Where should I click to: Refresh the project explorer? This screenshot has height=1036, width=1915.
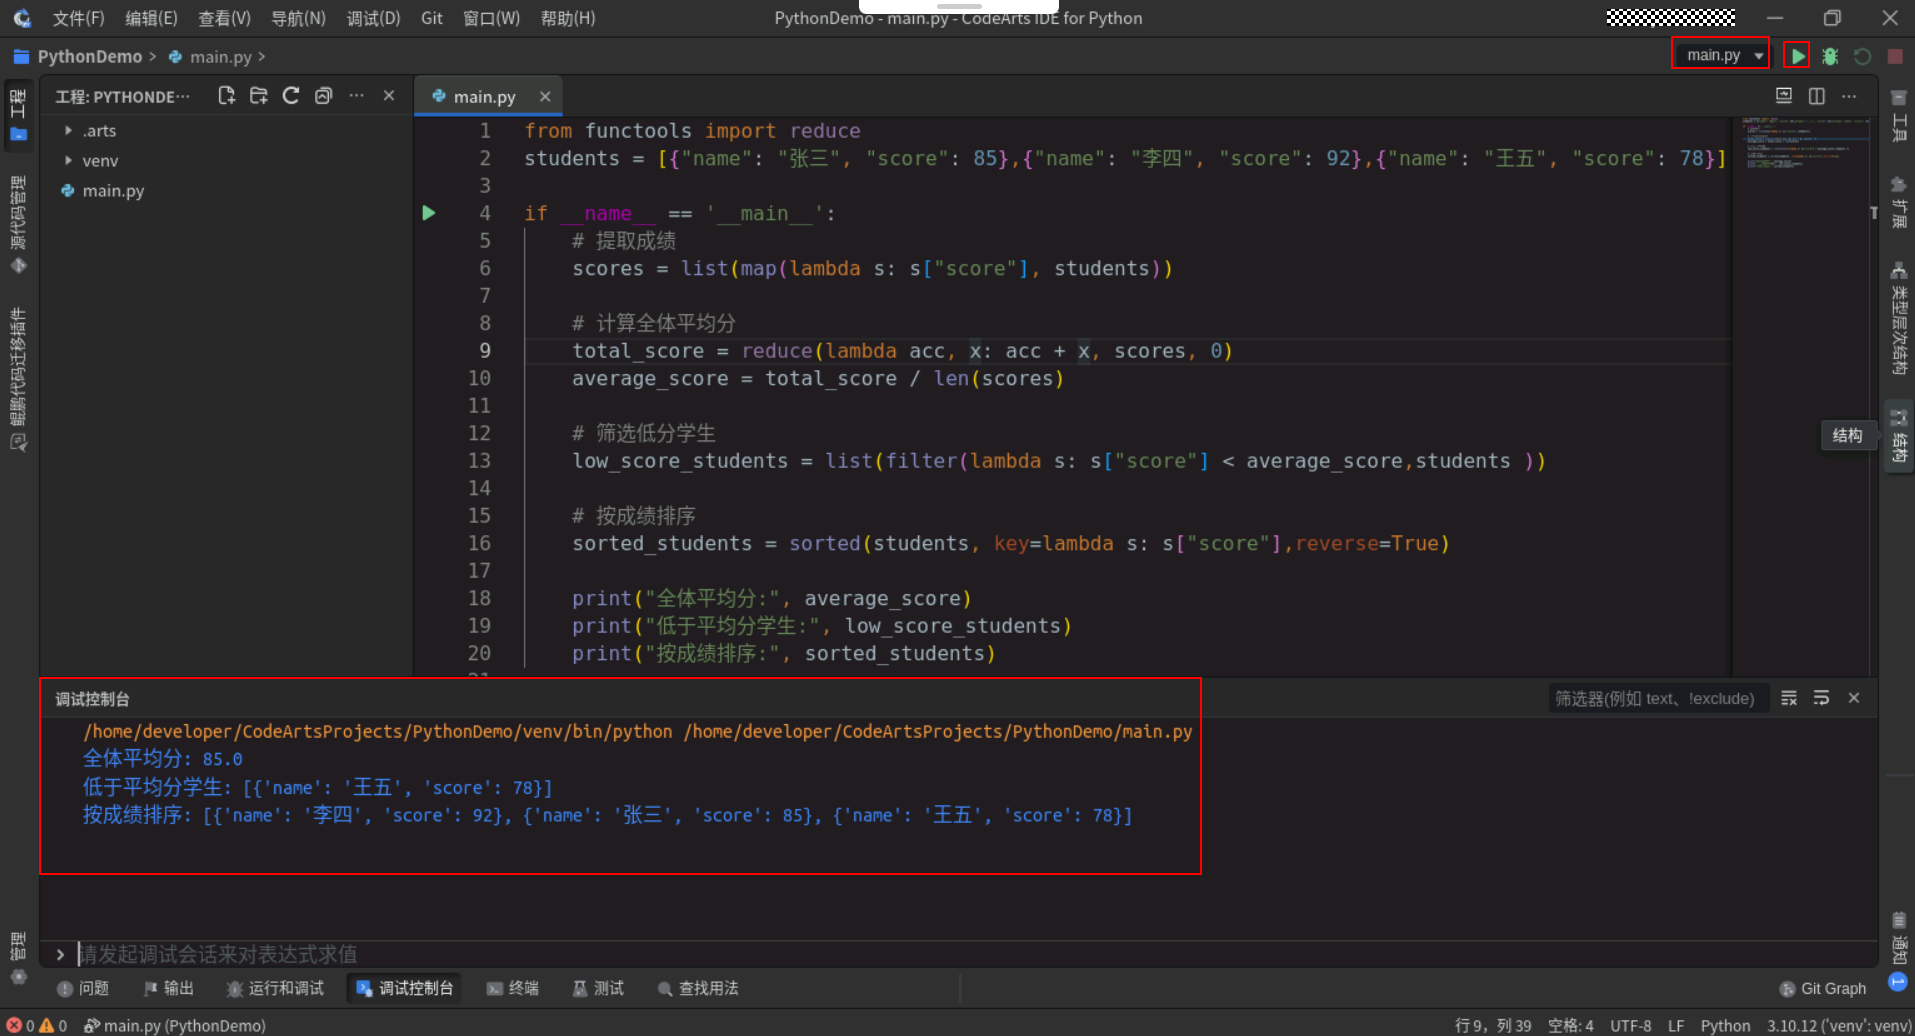(291, 96)
